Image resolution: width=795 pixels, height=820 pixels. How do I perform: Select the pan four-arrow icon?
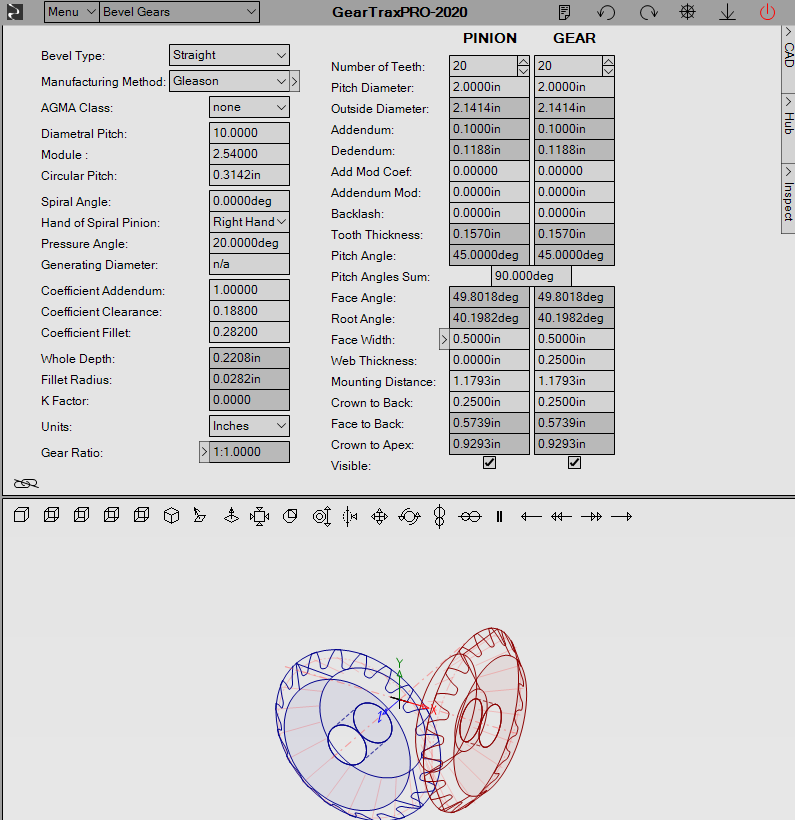coord(379,517)
